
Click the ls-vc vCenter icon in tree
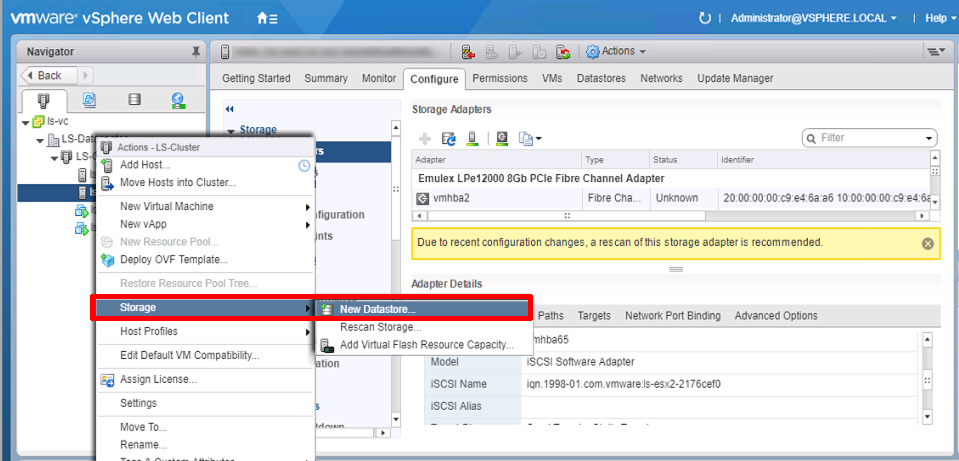click(x=38, y=121)
